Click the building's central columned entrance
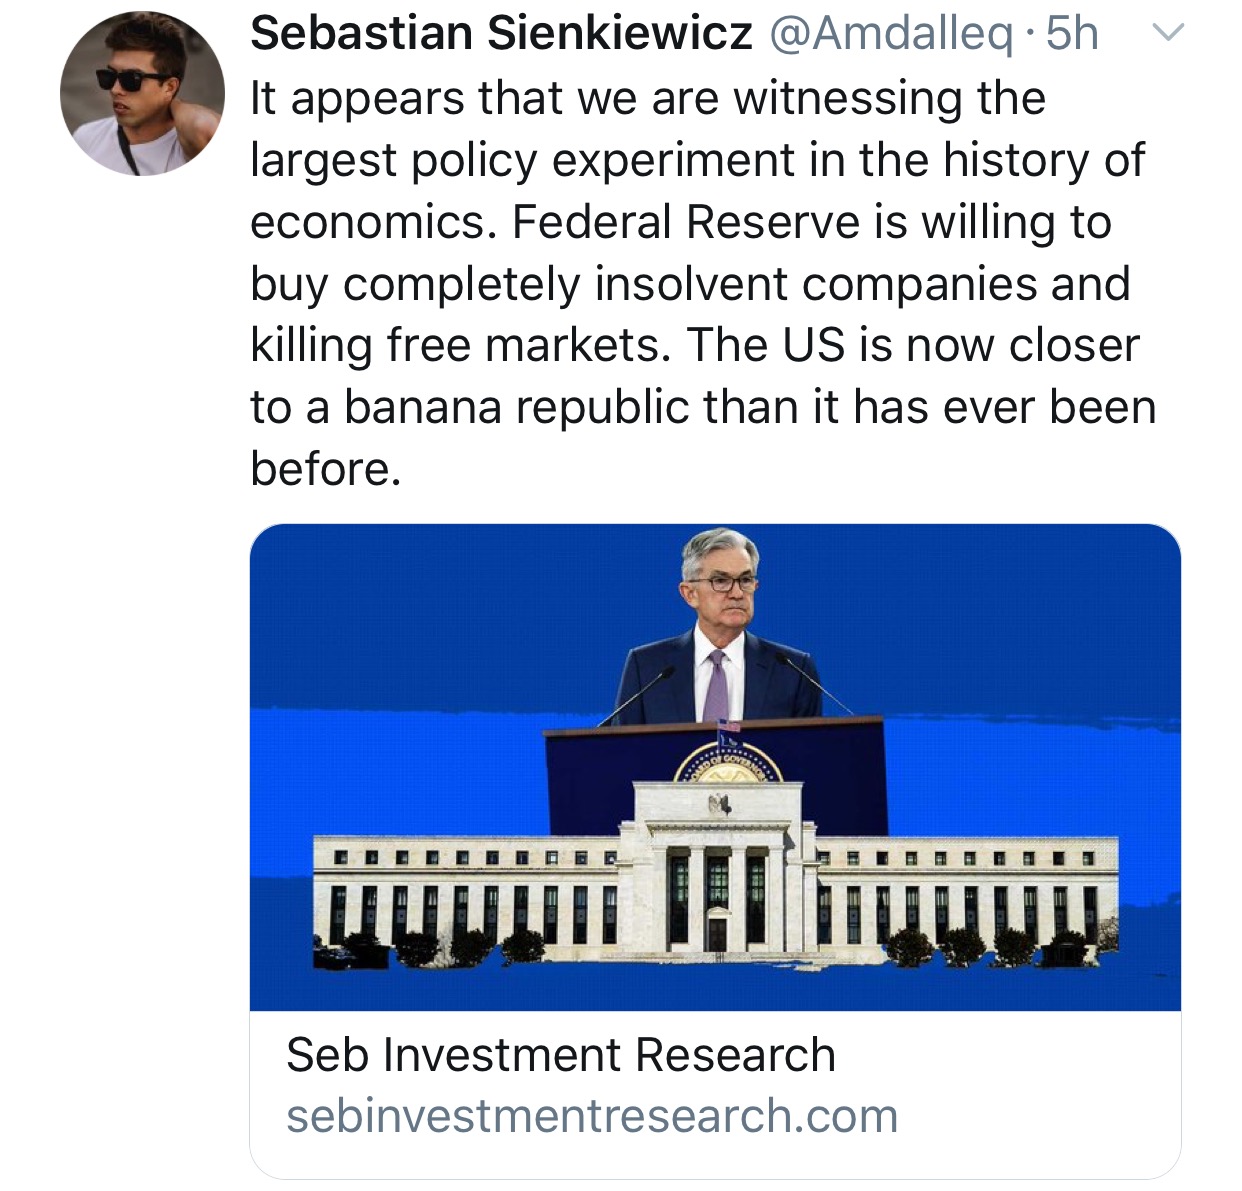The image size is (1242, 1191). pyautogui.click(x=717, y=890)
